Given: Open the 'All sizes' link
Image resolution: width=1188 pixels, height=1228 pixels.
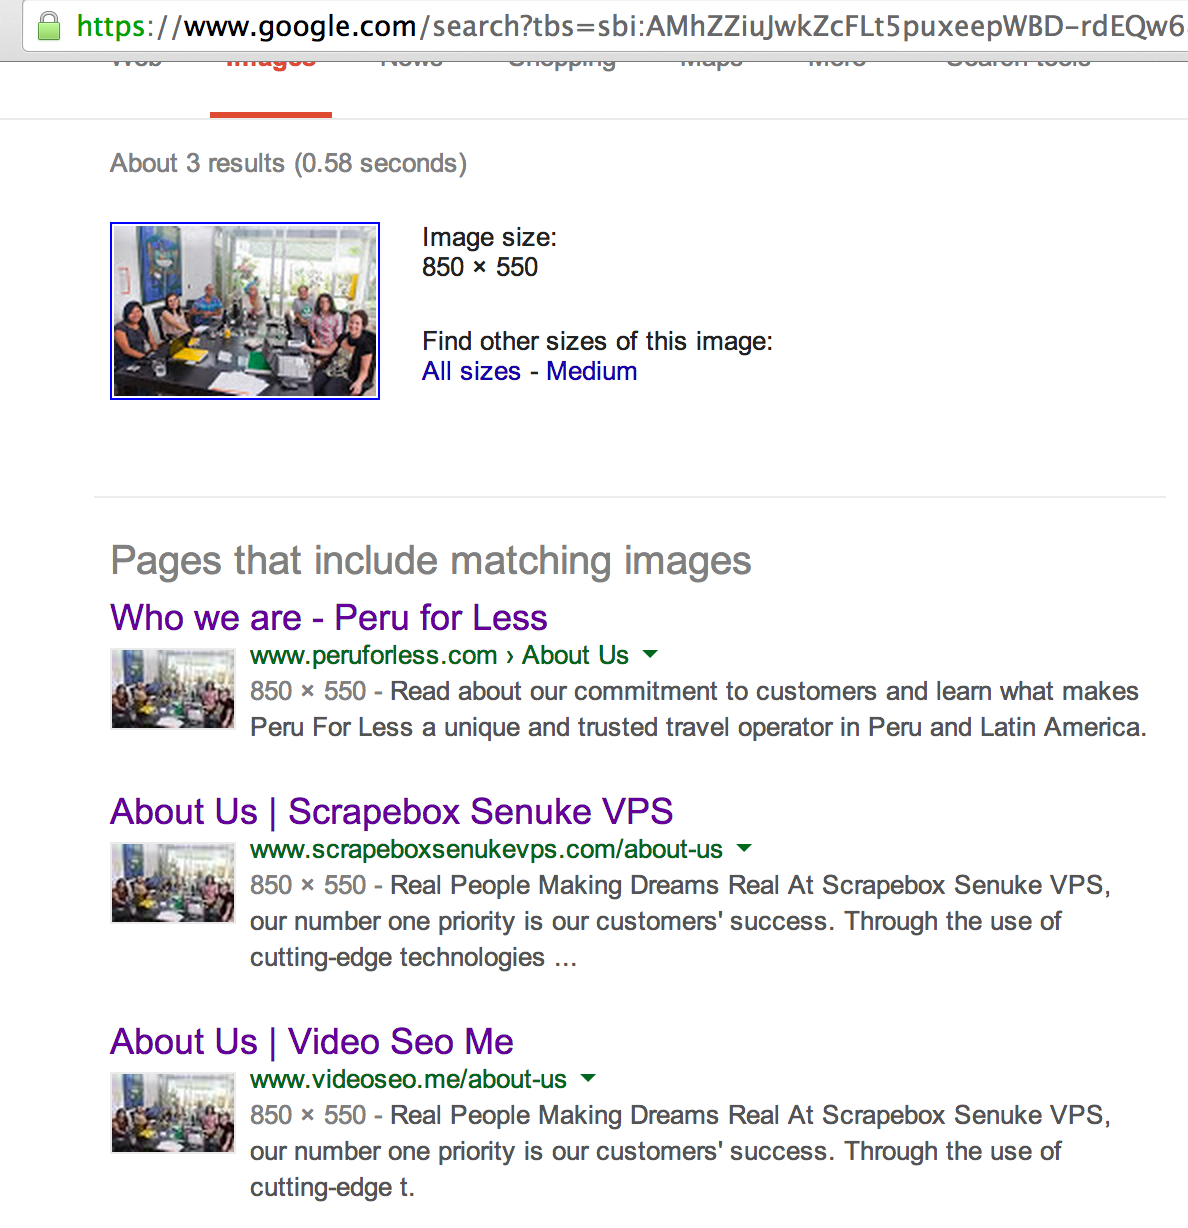Looking at the screenshot, I should (471, 371).
